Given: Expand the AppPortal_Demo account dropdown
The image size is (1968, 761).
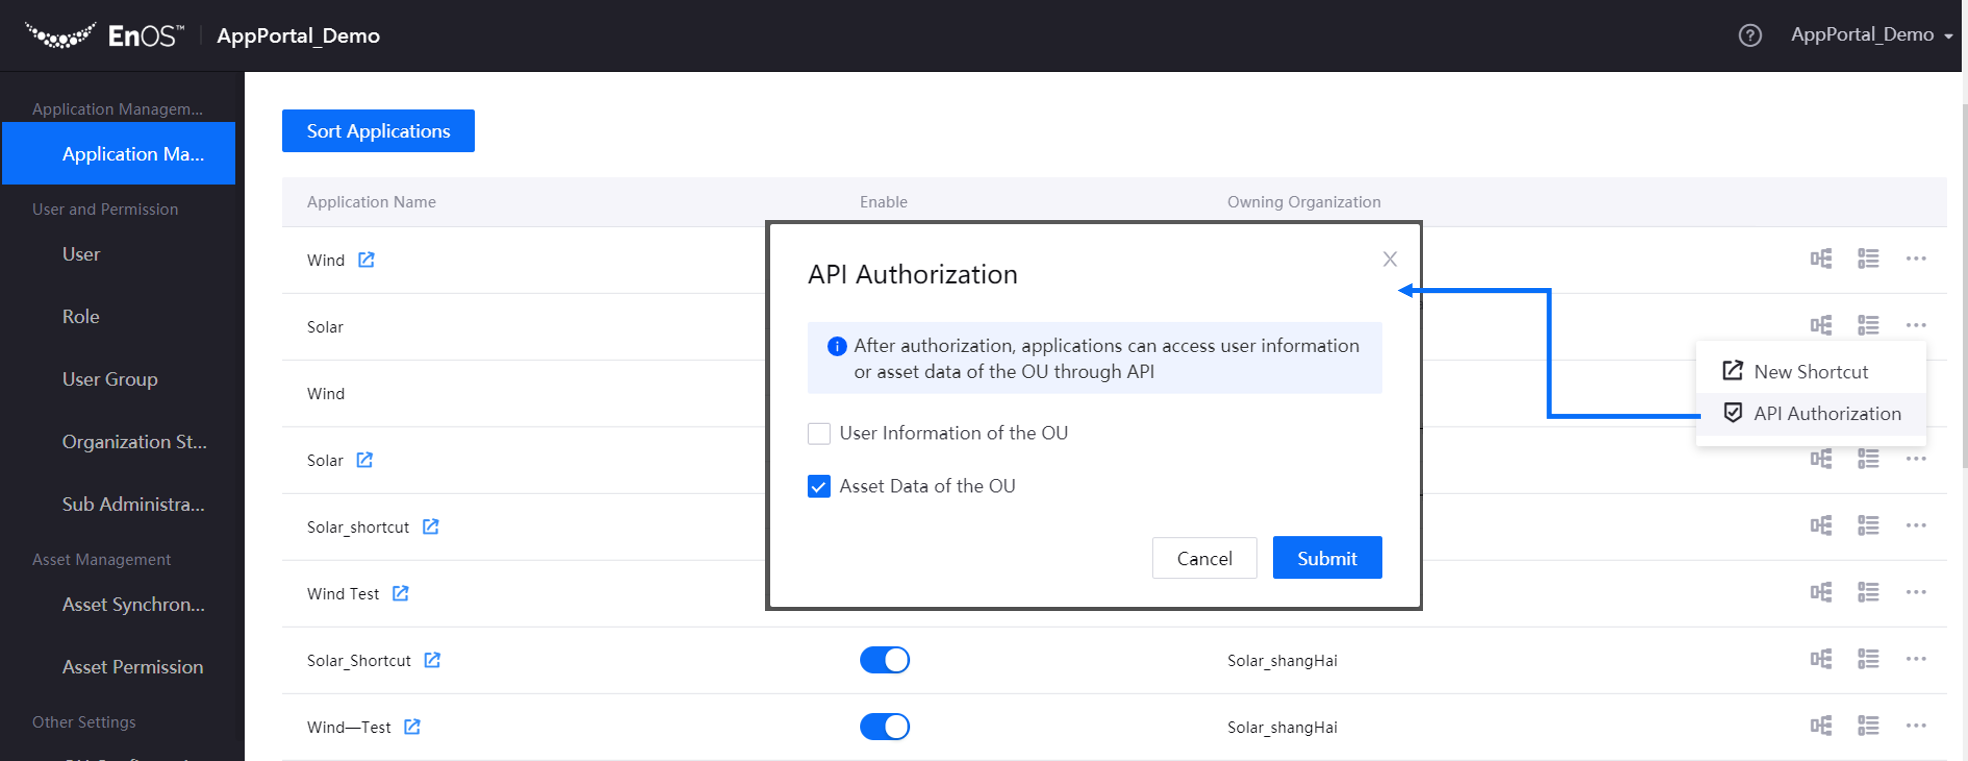Looking at the screenshot, I should (x=1870, y=35).
